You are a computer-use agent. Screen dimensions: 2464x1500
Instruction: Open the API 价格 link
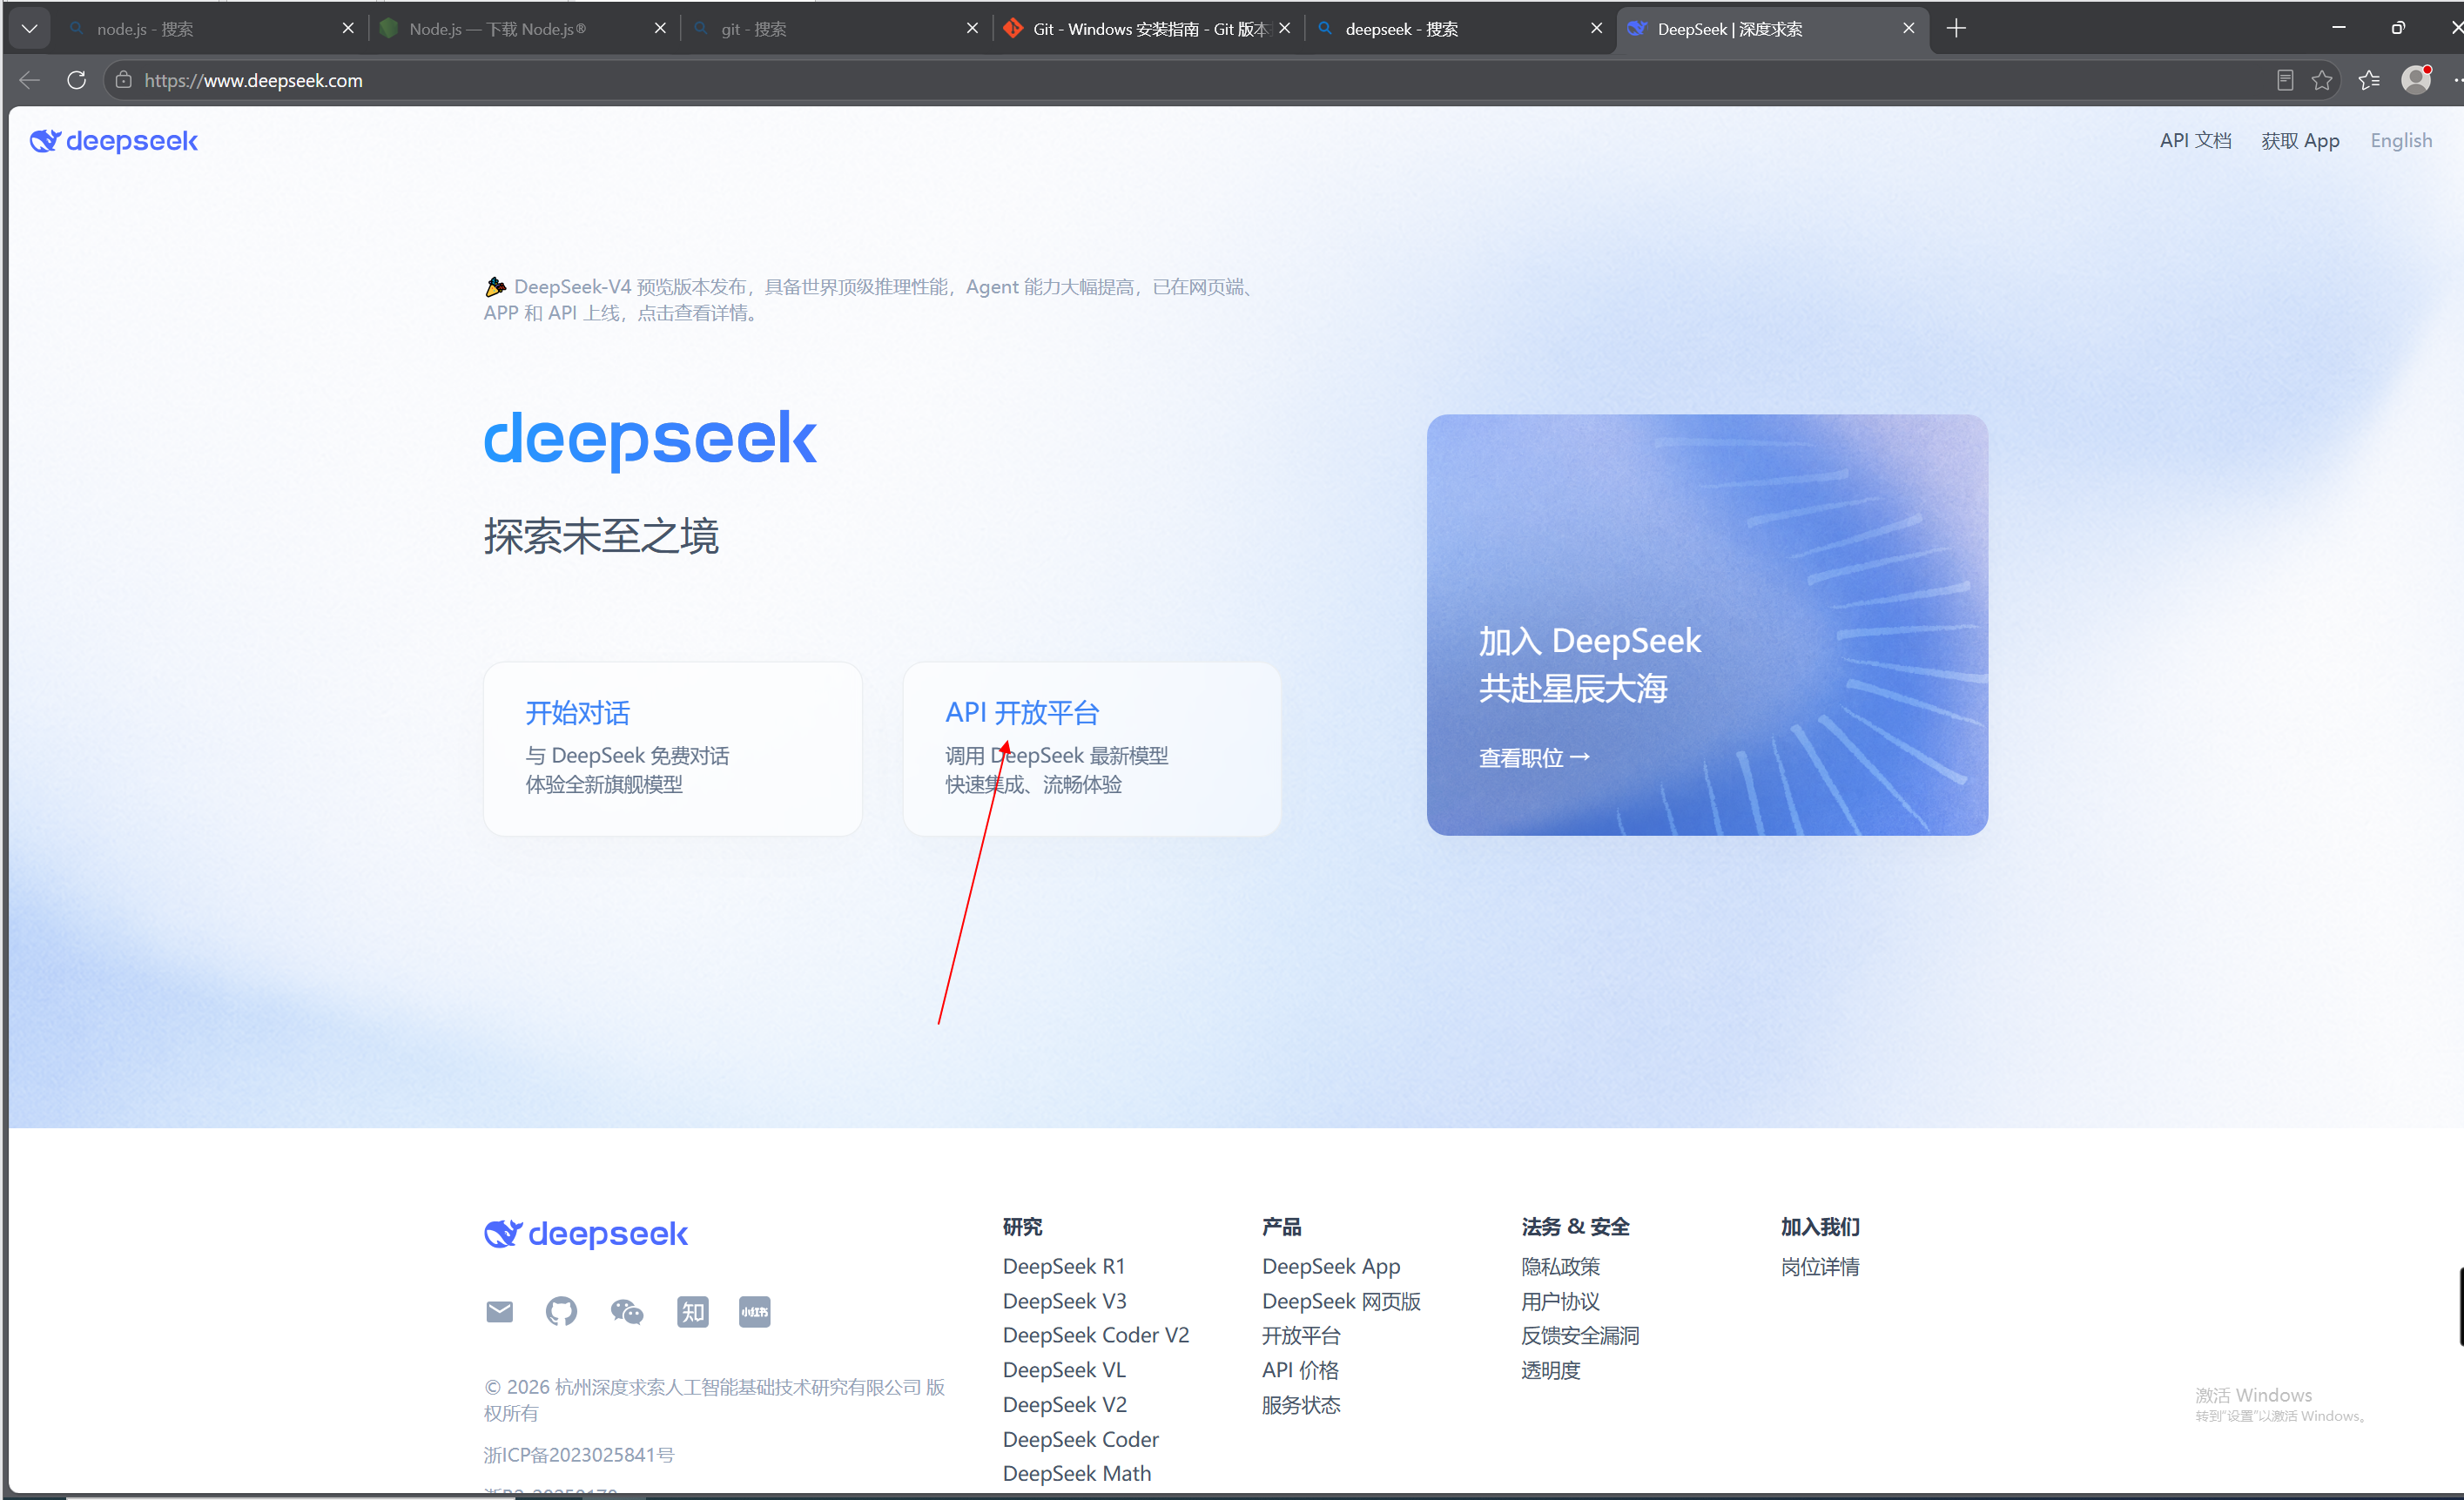point(1300,1370)
